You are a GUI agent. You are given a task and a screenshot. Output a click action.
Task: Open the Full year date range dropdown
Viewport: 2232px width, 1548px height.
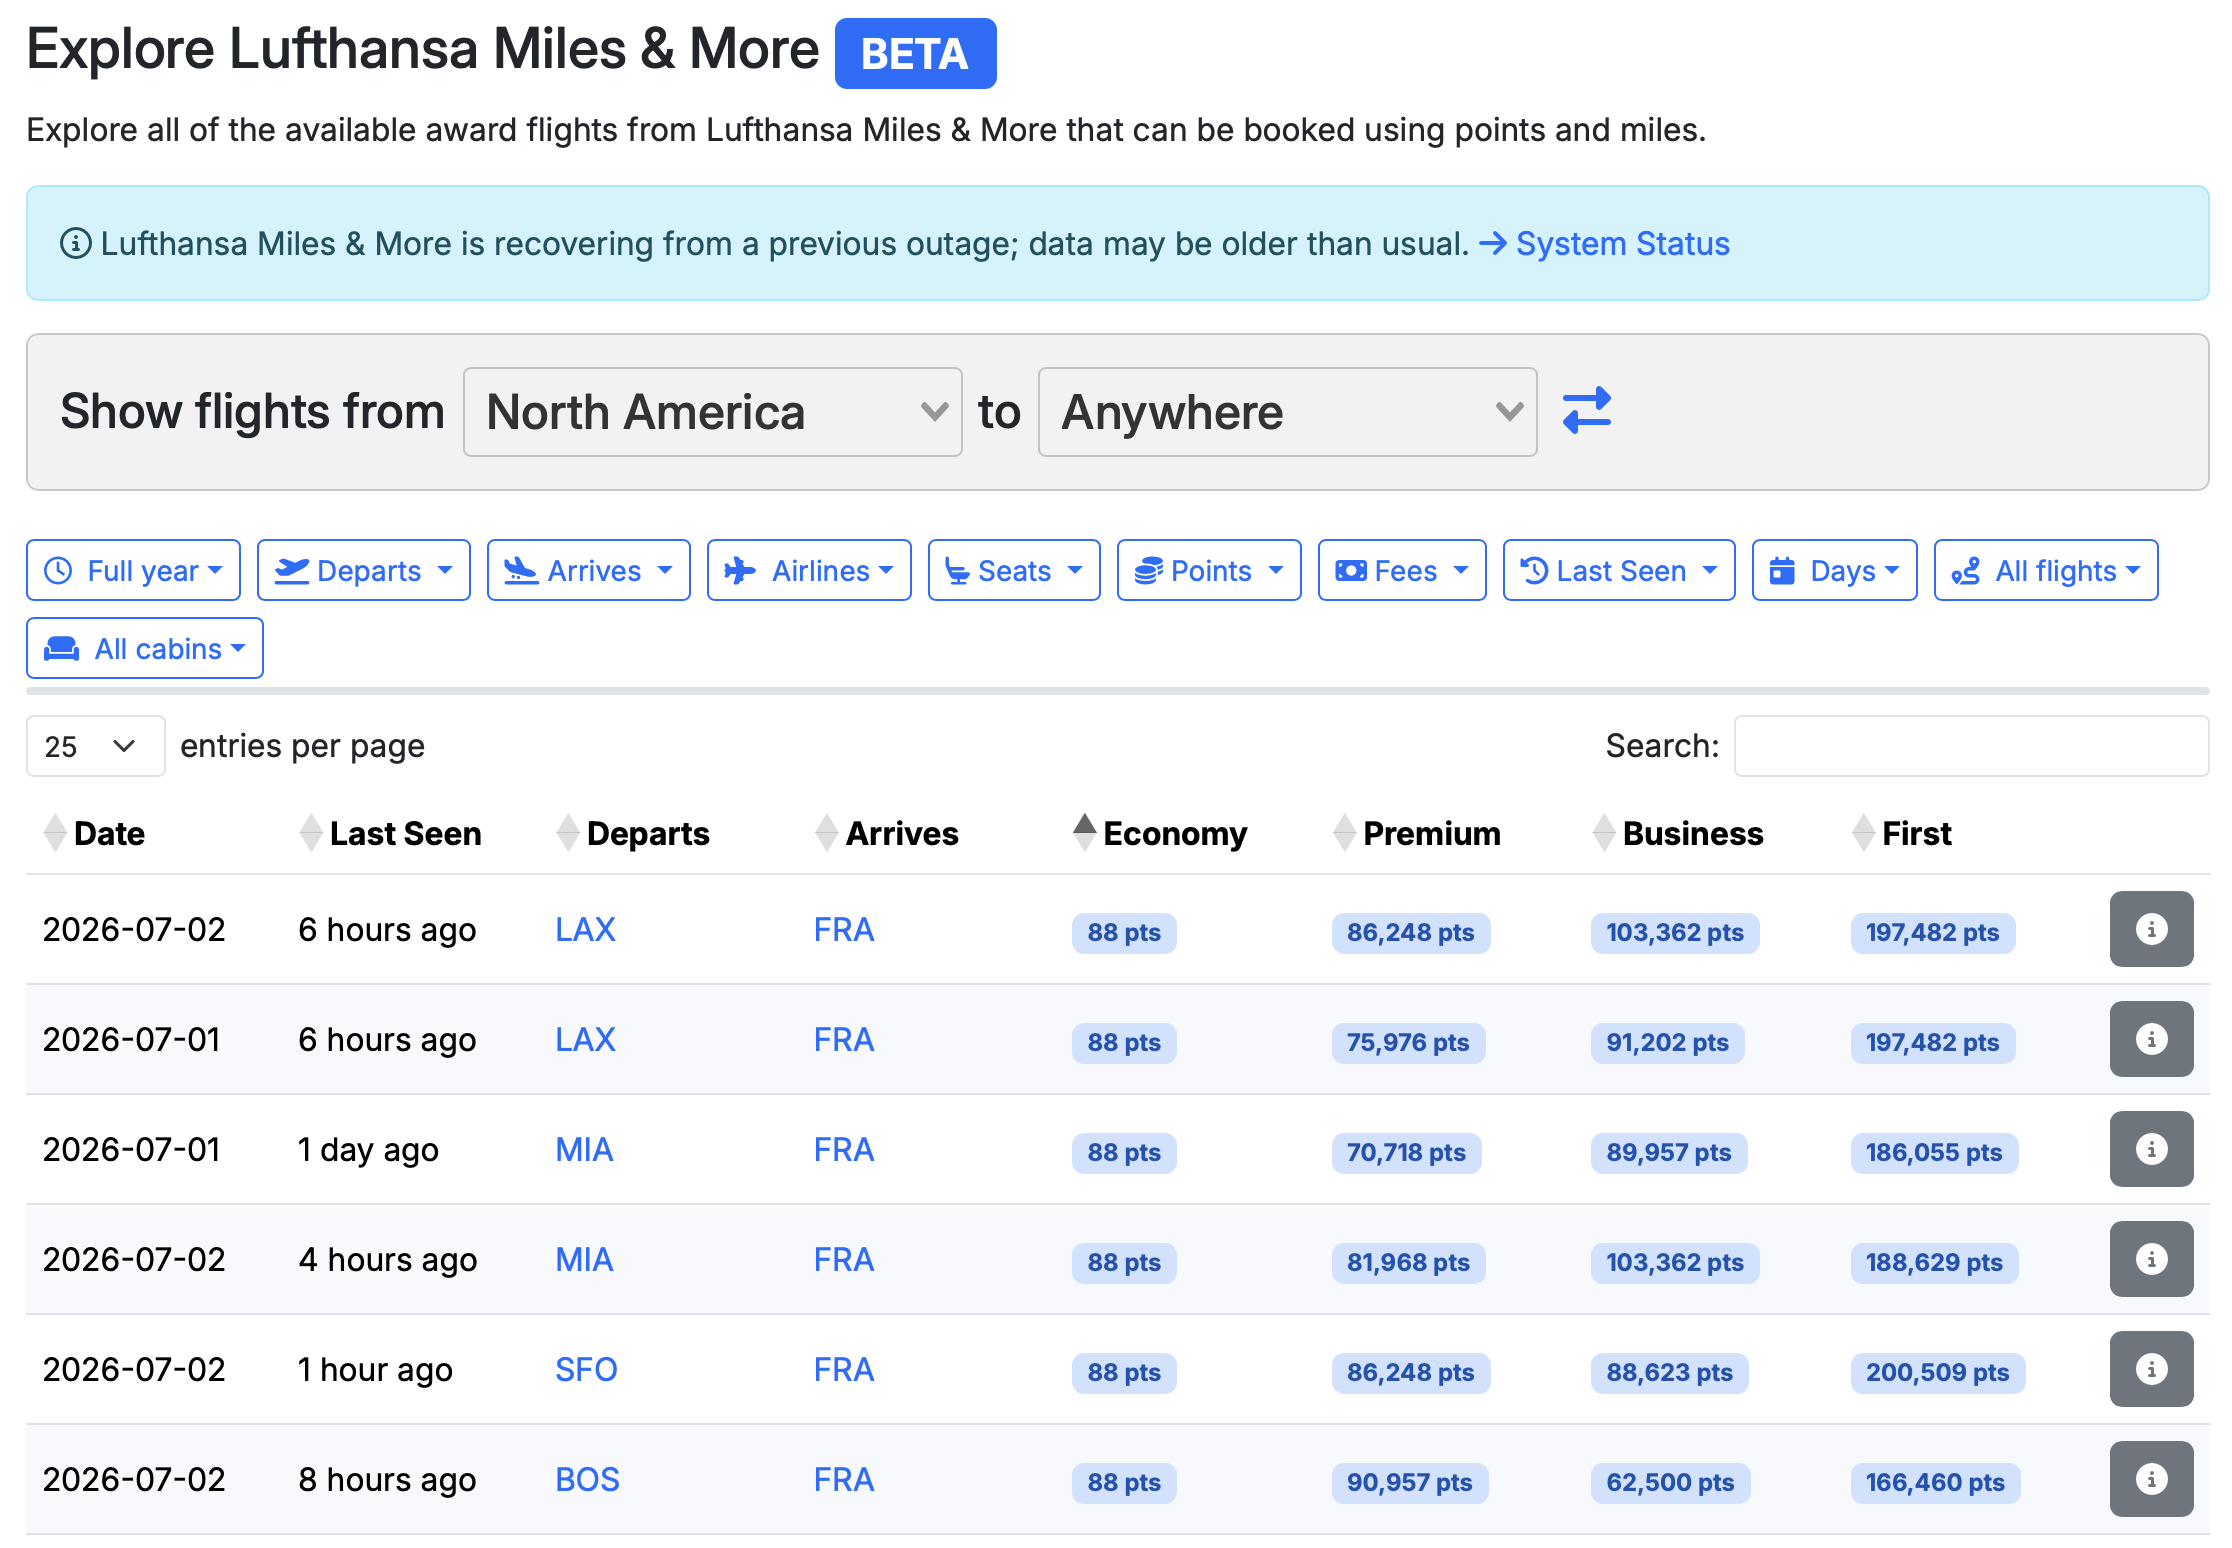click(x=133, y=570)
